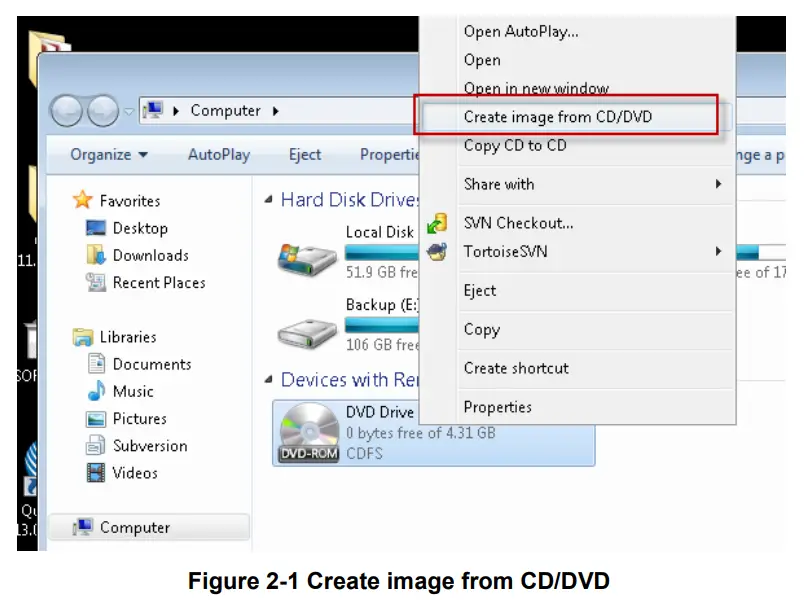The width and height of the screenshot is (809, 600).
Task: Click the DVD-ROM disc icon
Action: (x=309, y=432)
